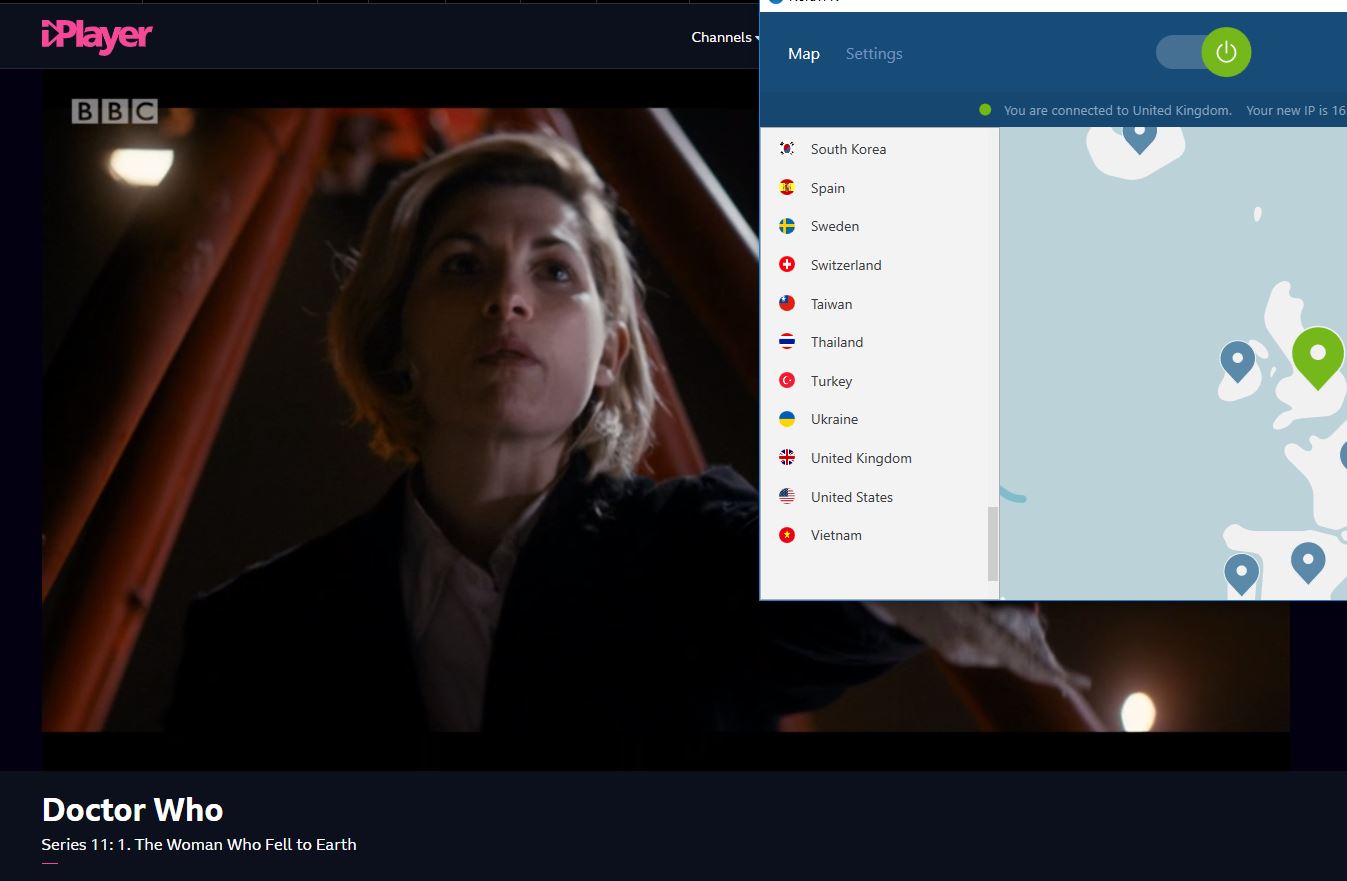
Task: Click the South Korea flag icon
Action: tap(787, 148)
